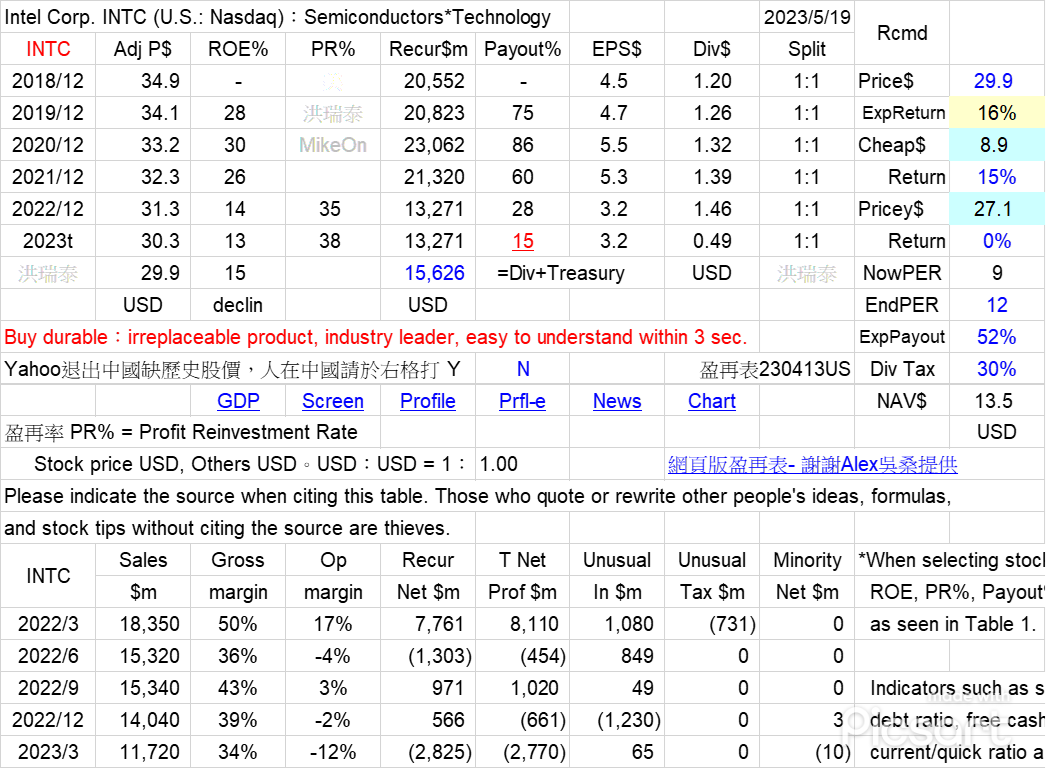Select the cyan Cheap$ cell showing 8.9
This screenshot has height=769, width=1046.
[997, 145]
